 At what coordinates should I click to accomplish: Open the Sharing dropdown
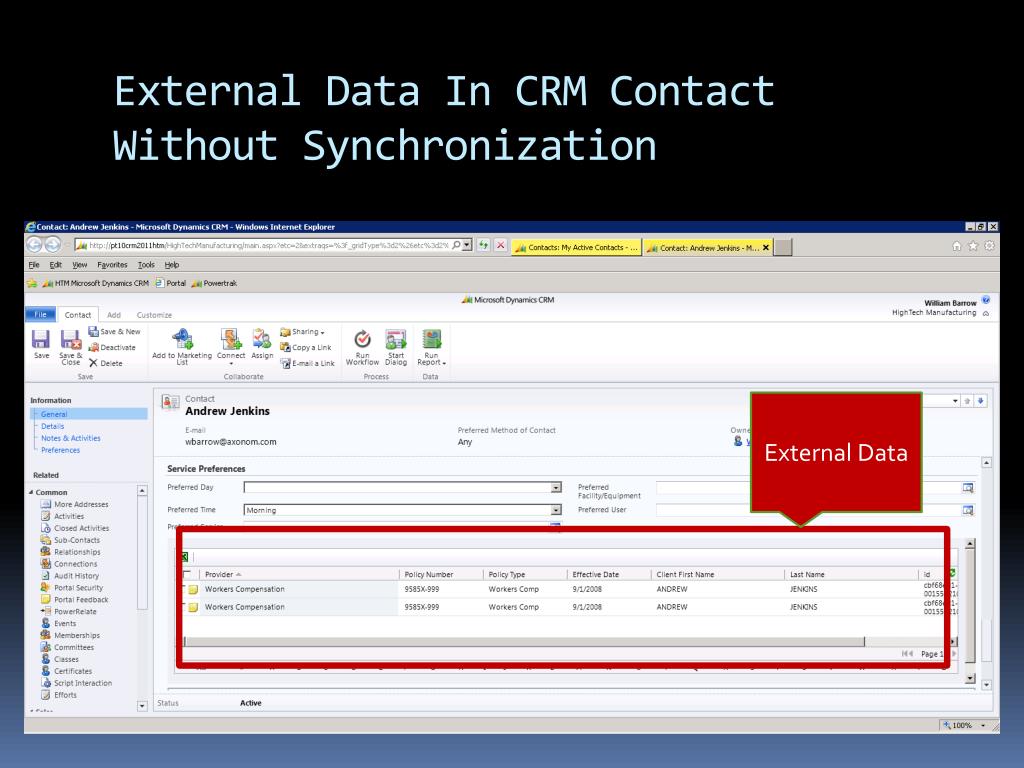click(302, 332)
